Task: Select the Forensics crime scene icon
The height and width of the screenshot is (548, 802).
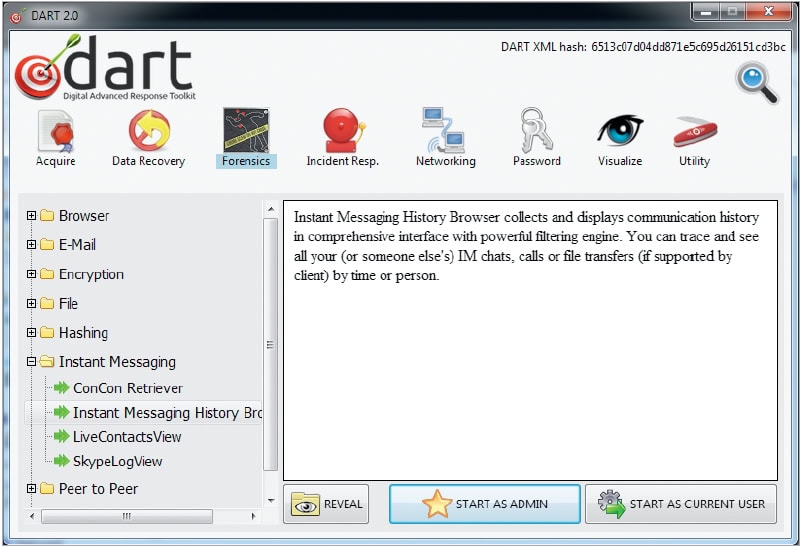Action: coord(246,130)
